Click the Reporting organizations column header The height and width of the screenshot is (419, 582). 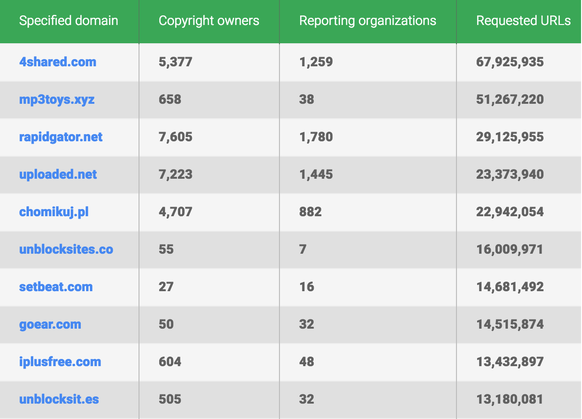[x=368, y=21]
